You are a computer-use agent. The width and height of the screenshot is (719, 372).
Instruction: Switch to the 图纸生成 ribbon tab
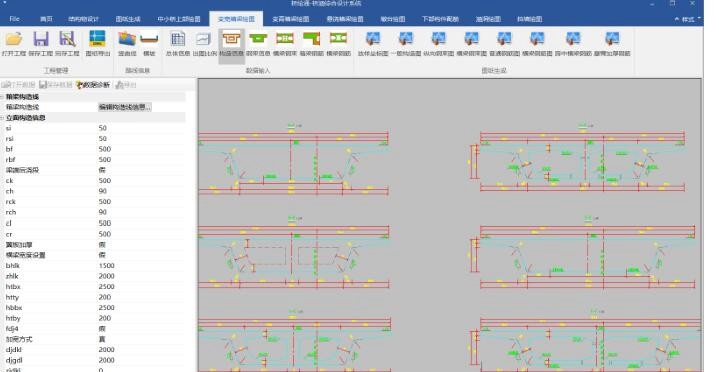128,19
